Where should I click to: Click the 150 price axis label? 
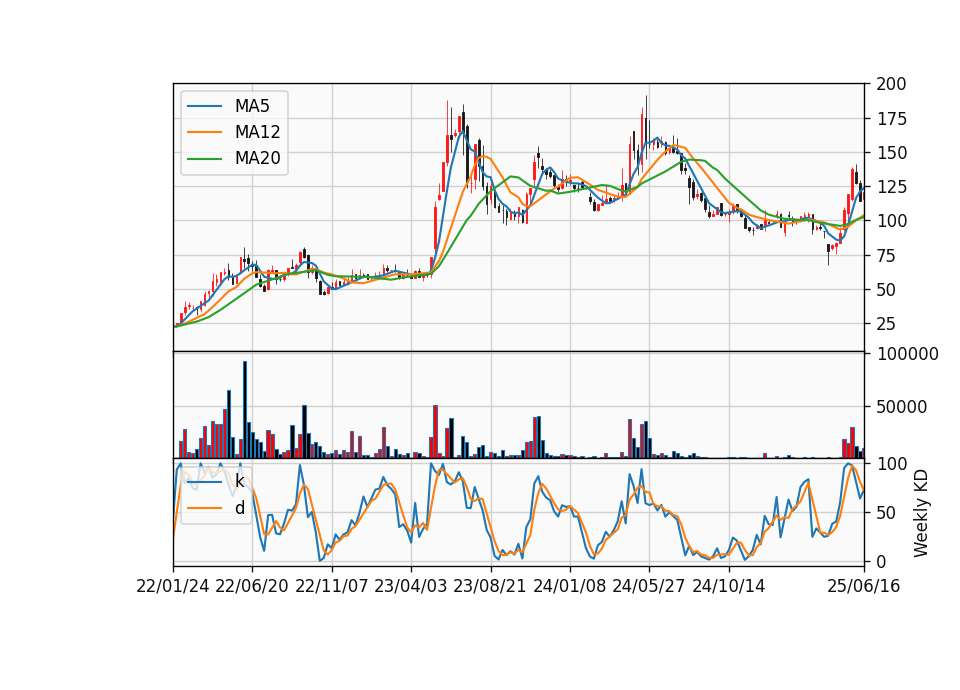pyautogui.click(x=891, y=152)
